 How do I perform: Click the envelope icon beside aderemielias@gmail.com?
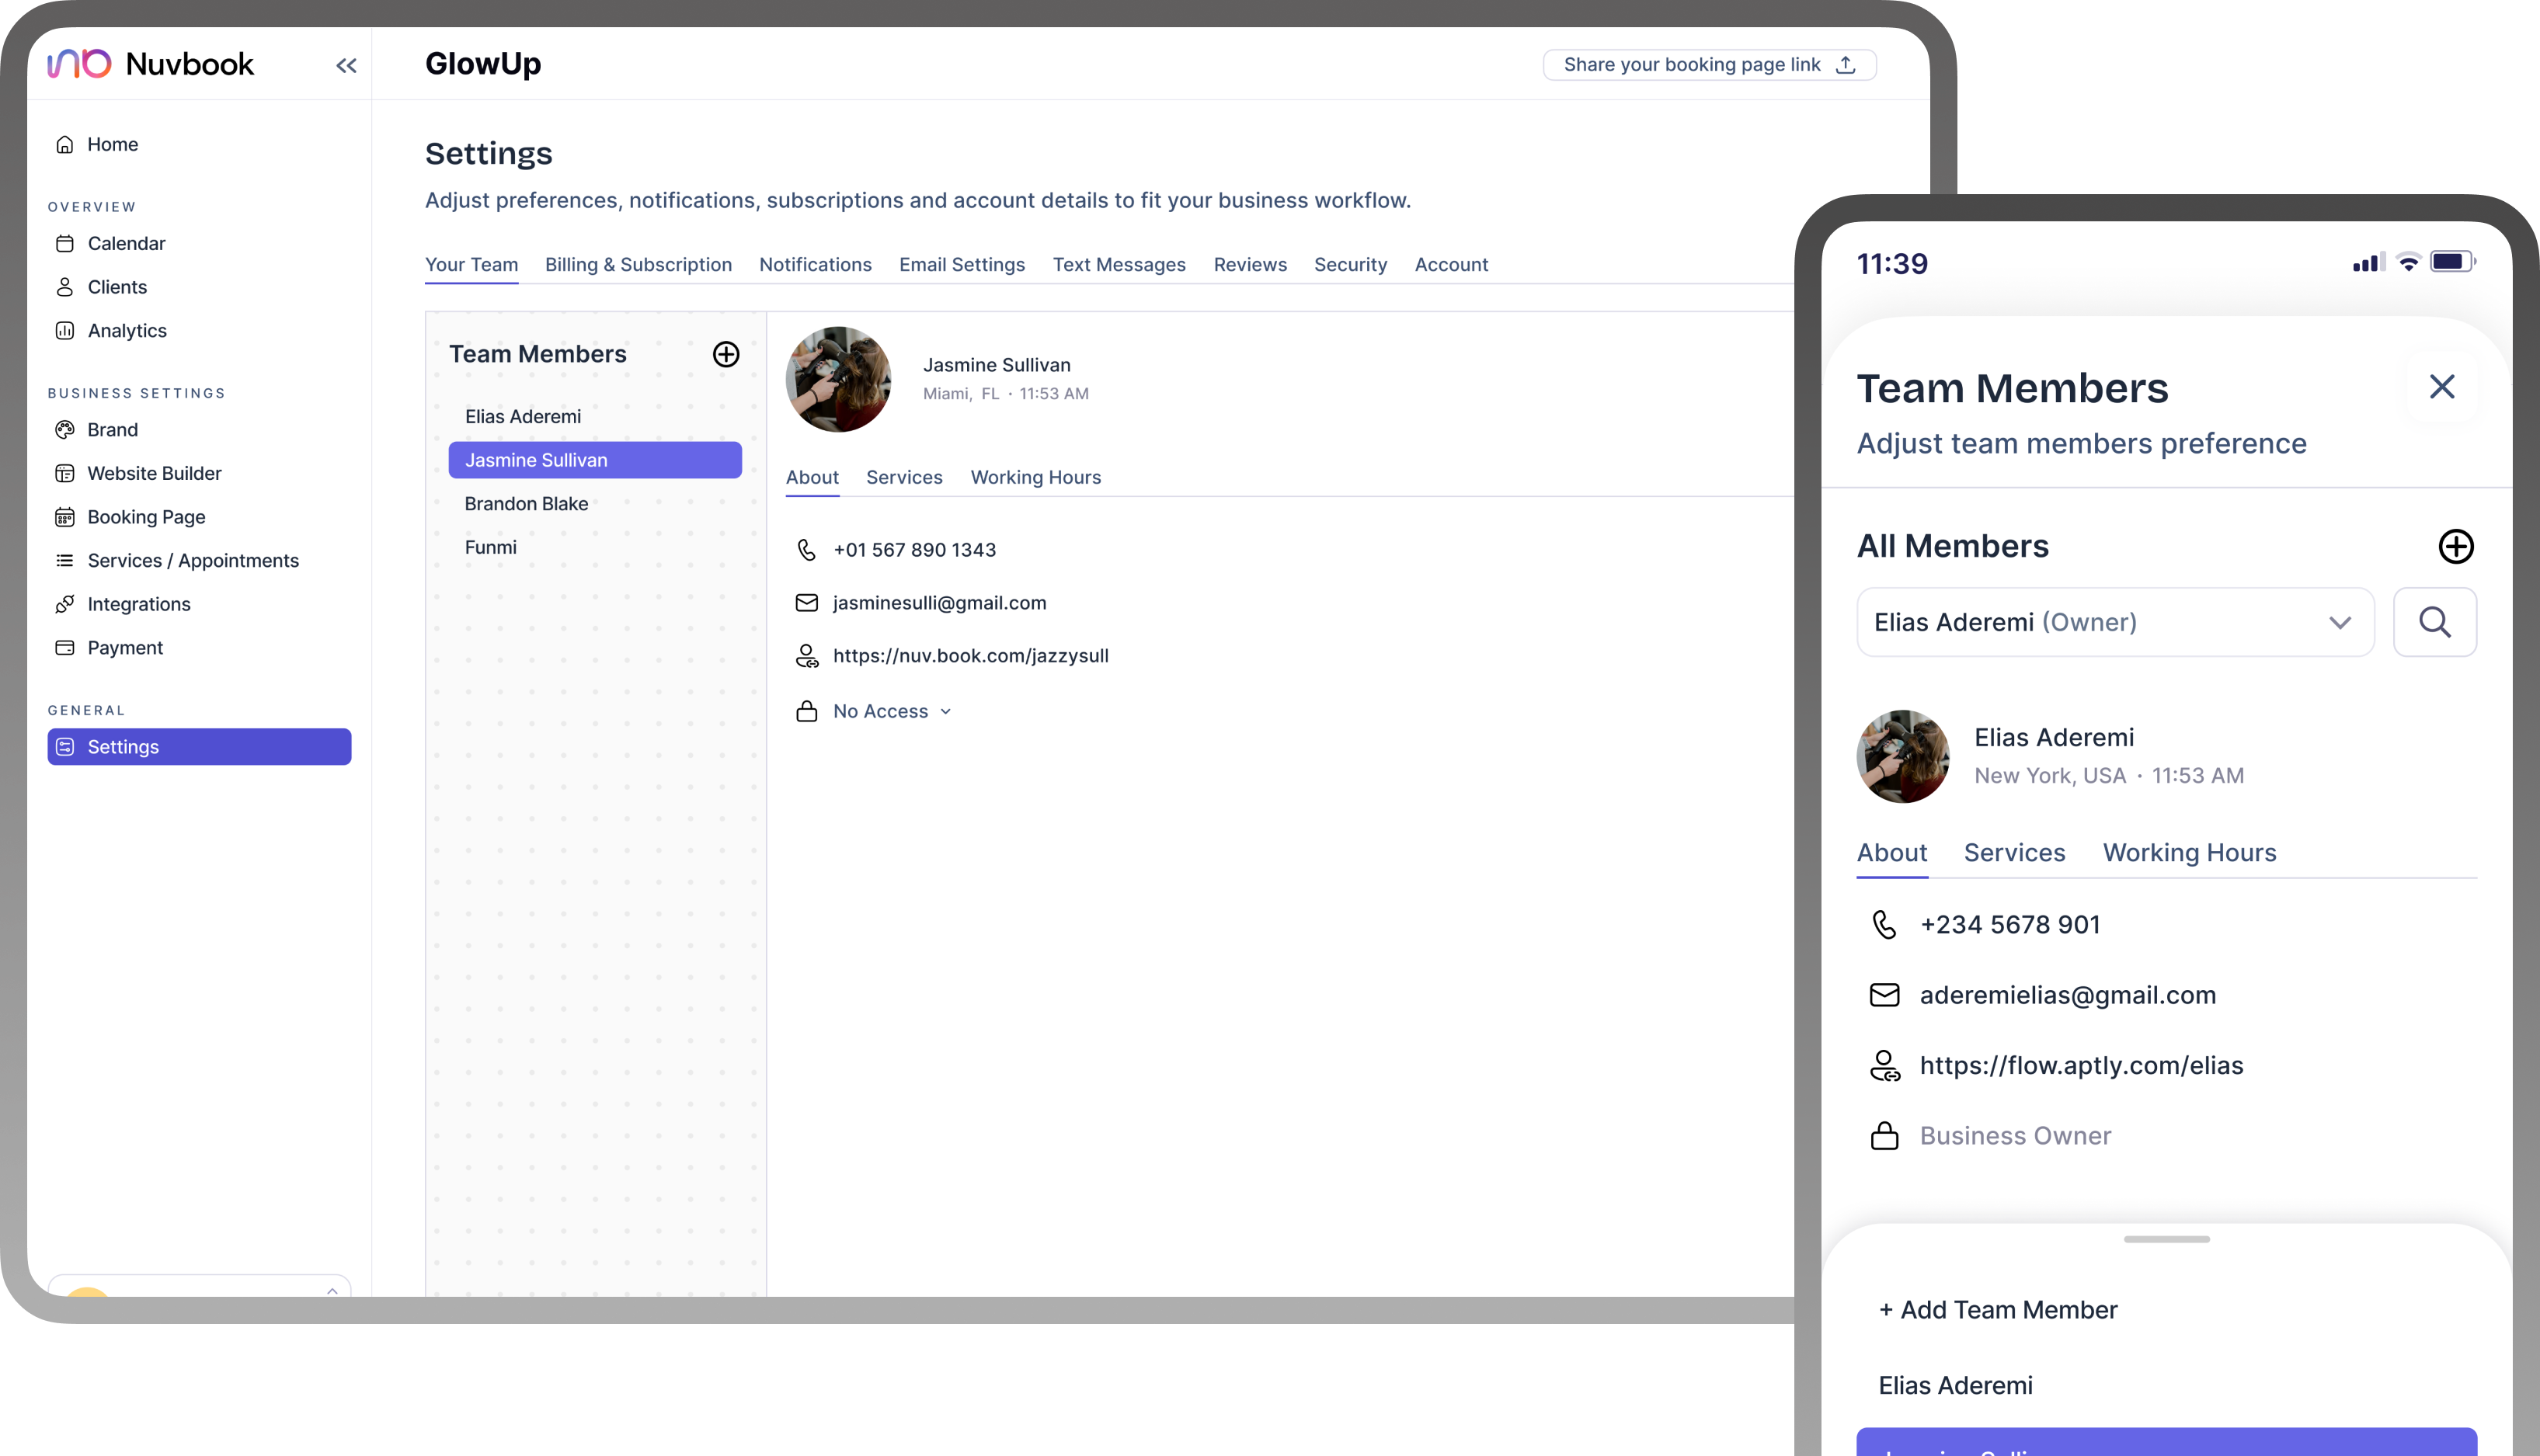click(x=1884, y=995)
